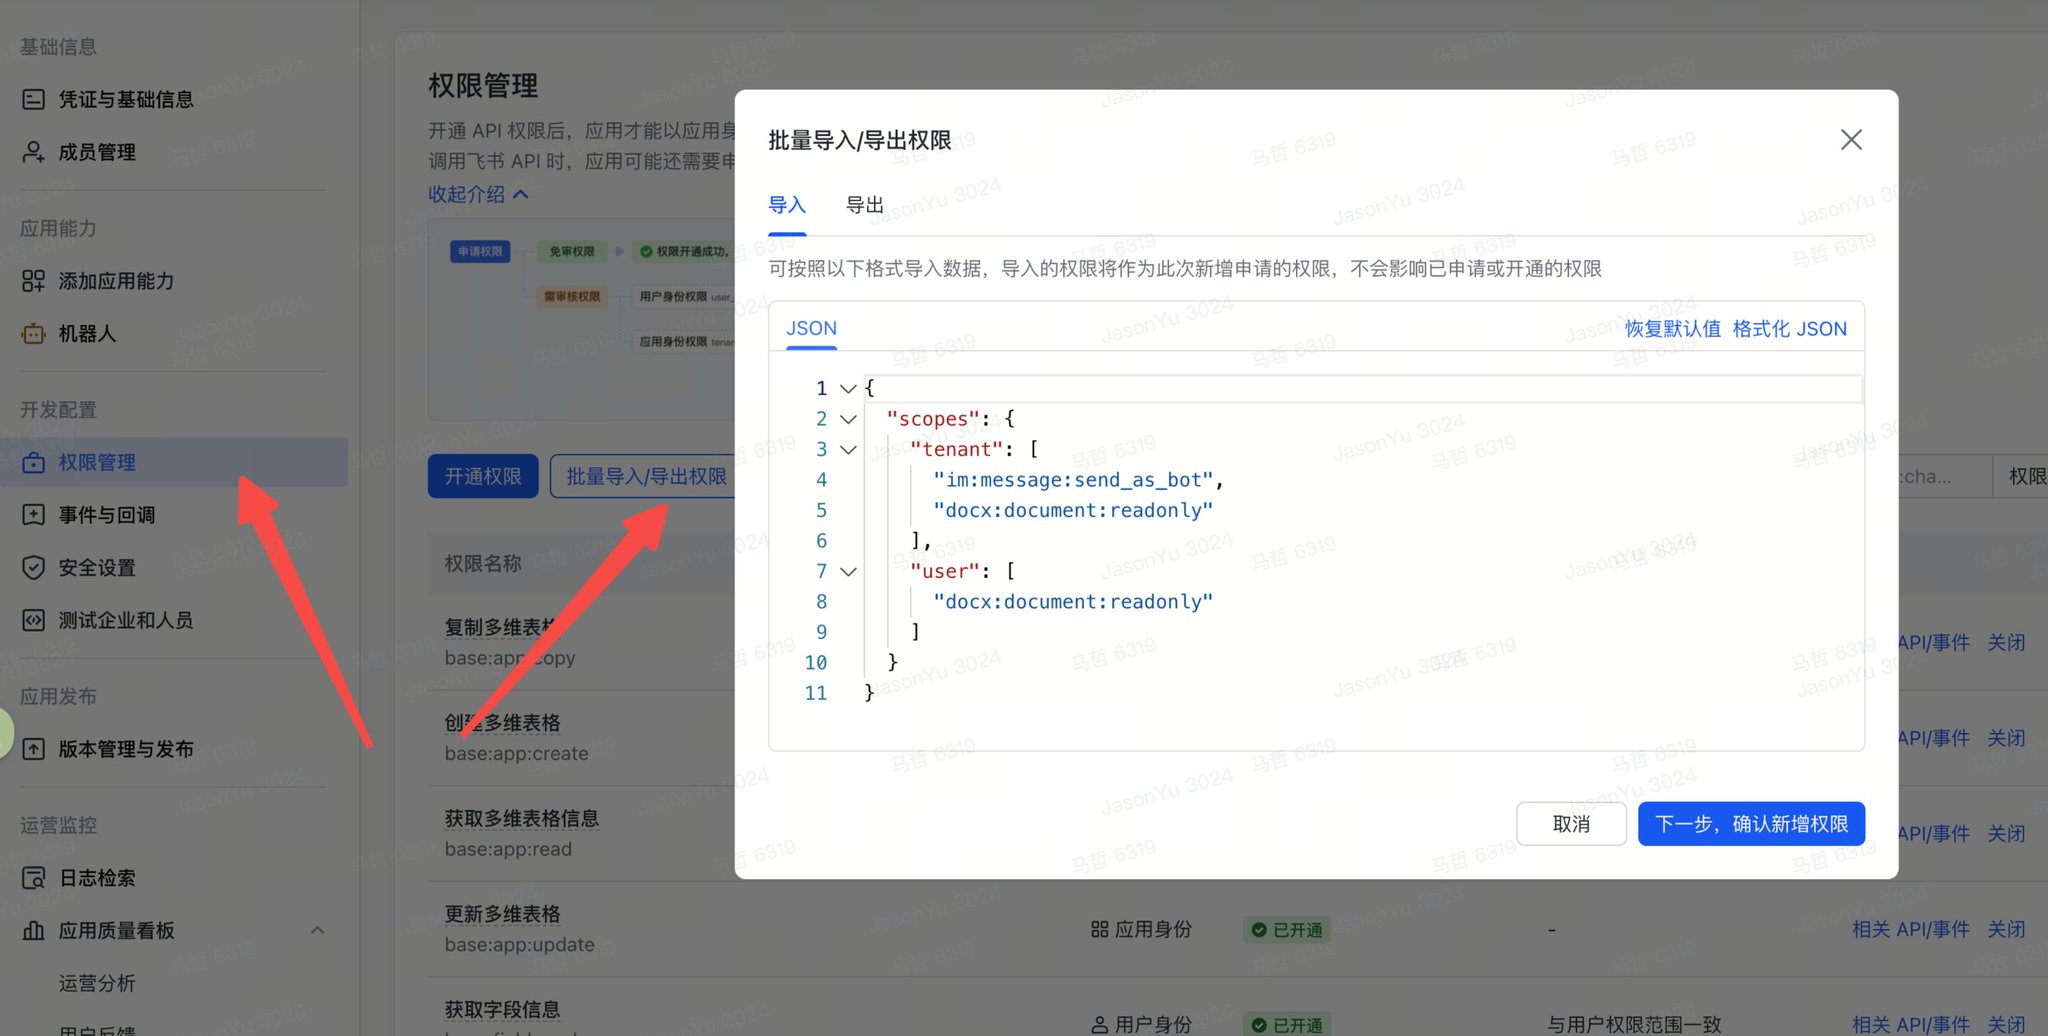Click 批量导入/导出权限 button
The image size is (2048, 1036).
(x=643, y=476)
